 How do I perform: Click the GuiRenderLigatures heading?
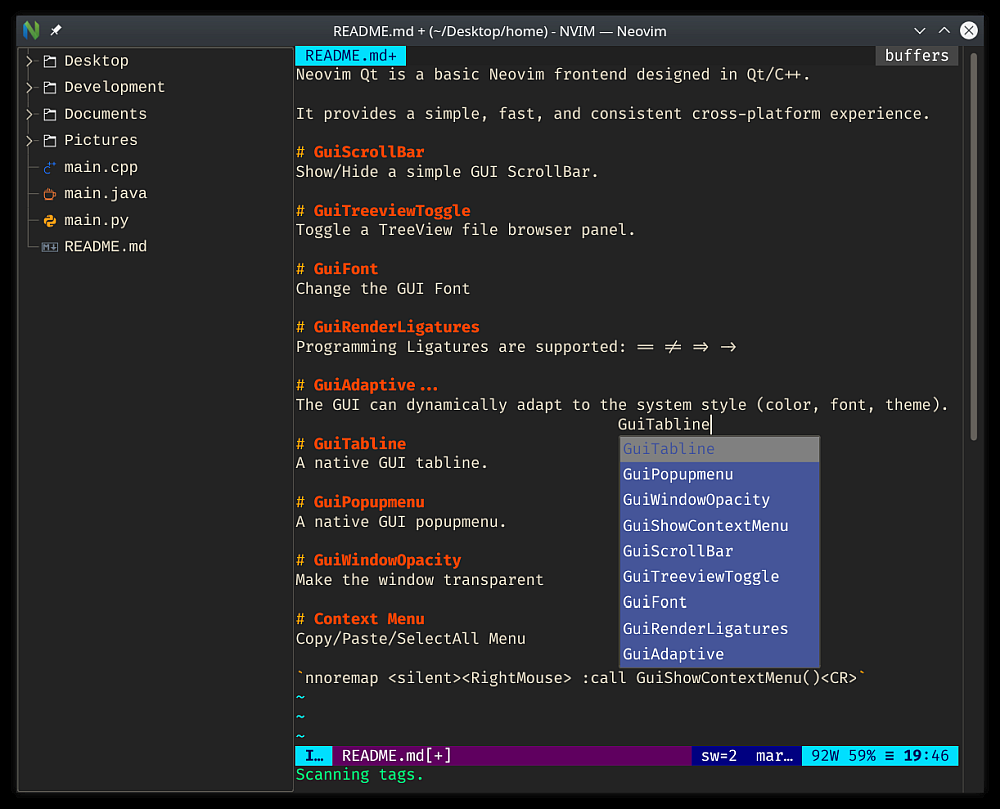(388, 327)
